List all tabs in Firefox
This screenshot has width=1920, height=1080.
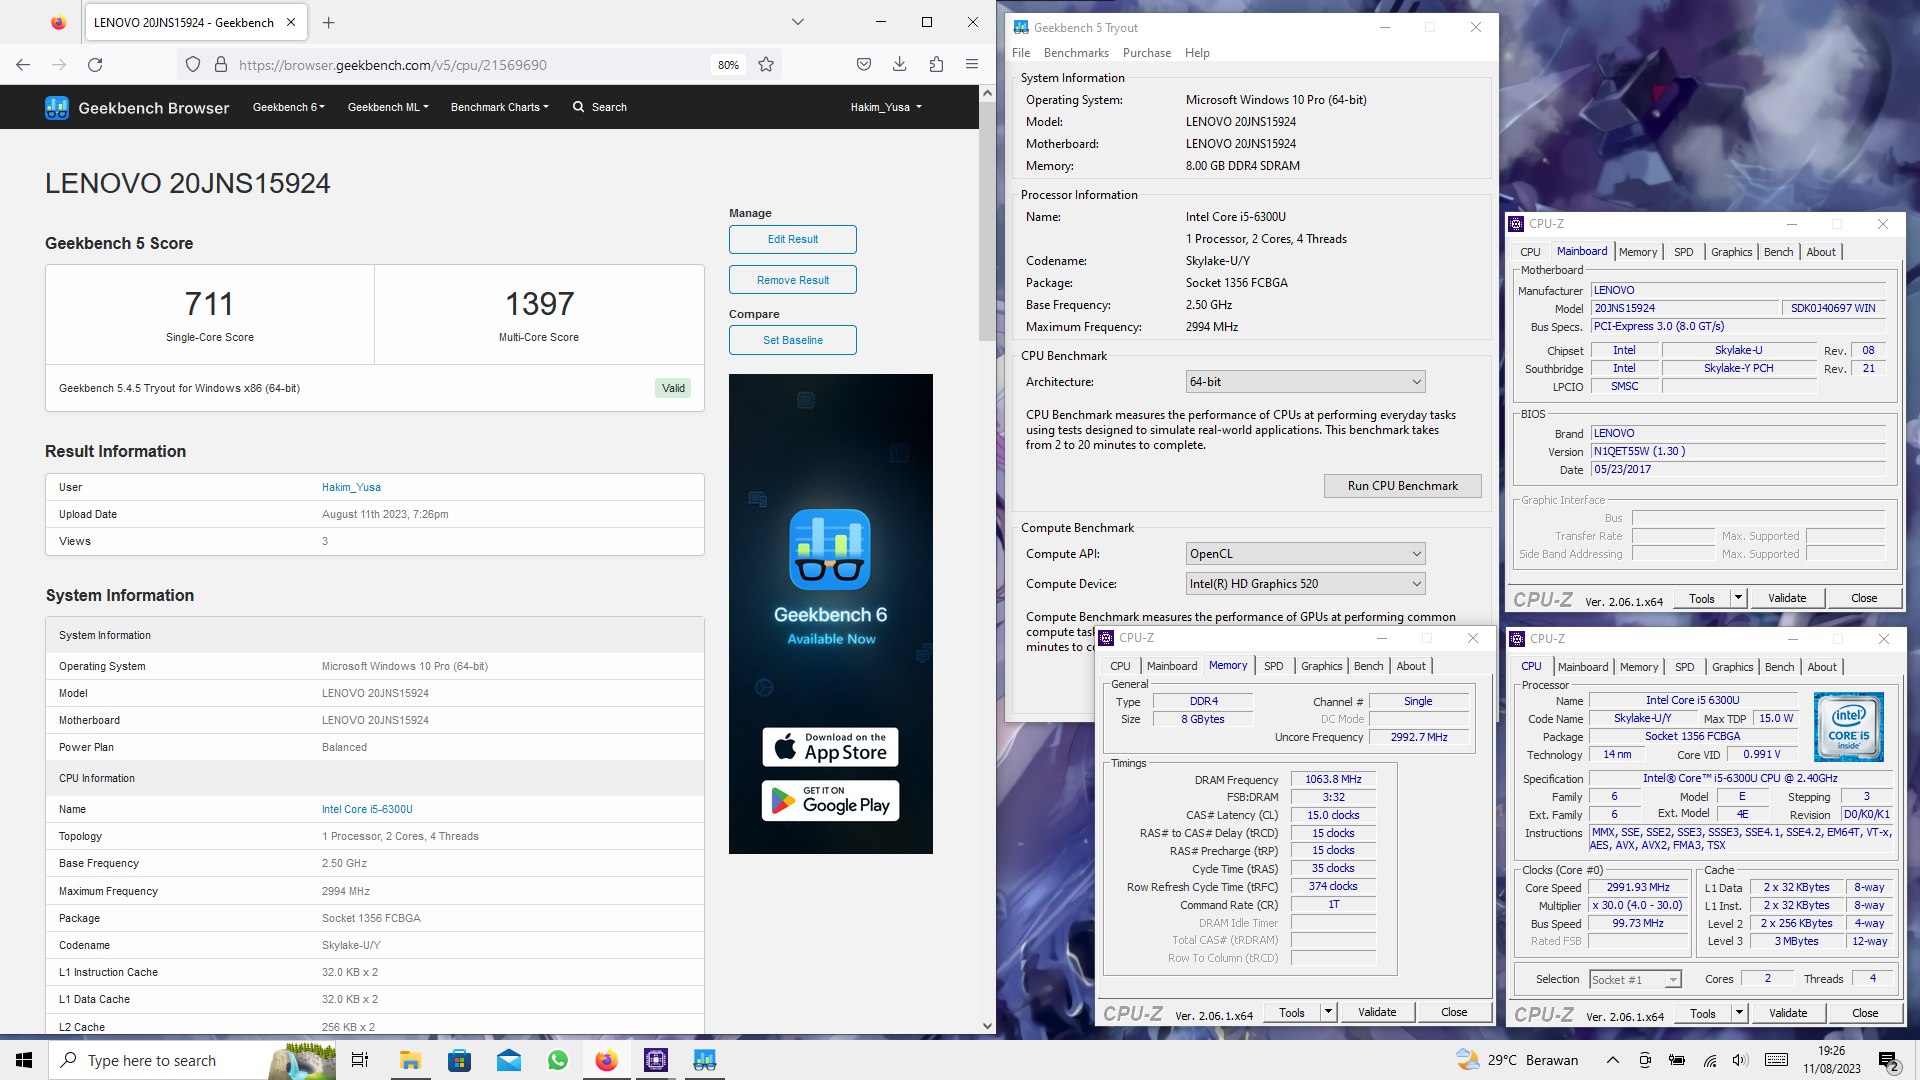click(797, 22)
